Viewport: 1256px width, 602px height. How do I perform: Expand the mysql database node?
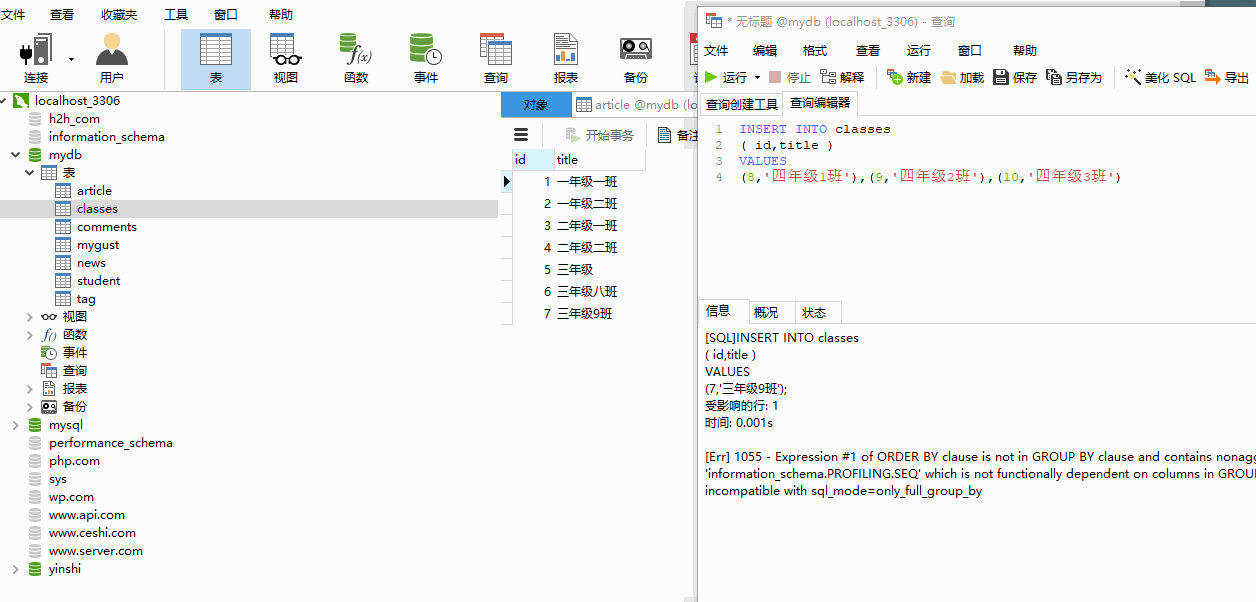[x=16, y=425]
